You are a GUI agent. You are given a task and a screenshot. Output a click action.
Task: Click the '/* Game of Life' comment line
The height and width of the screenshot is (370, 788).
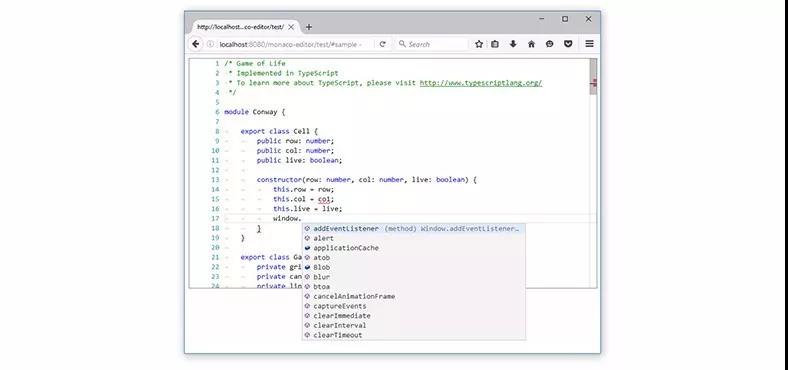(254, 64)
